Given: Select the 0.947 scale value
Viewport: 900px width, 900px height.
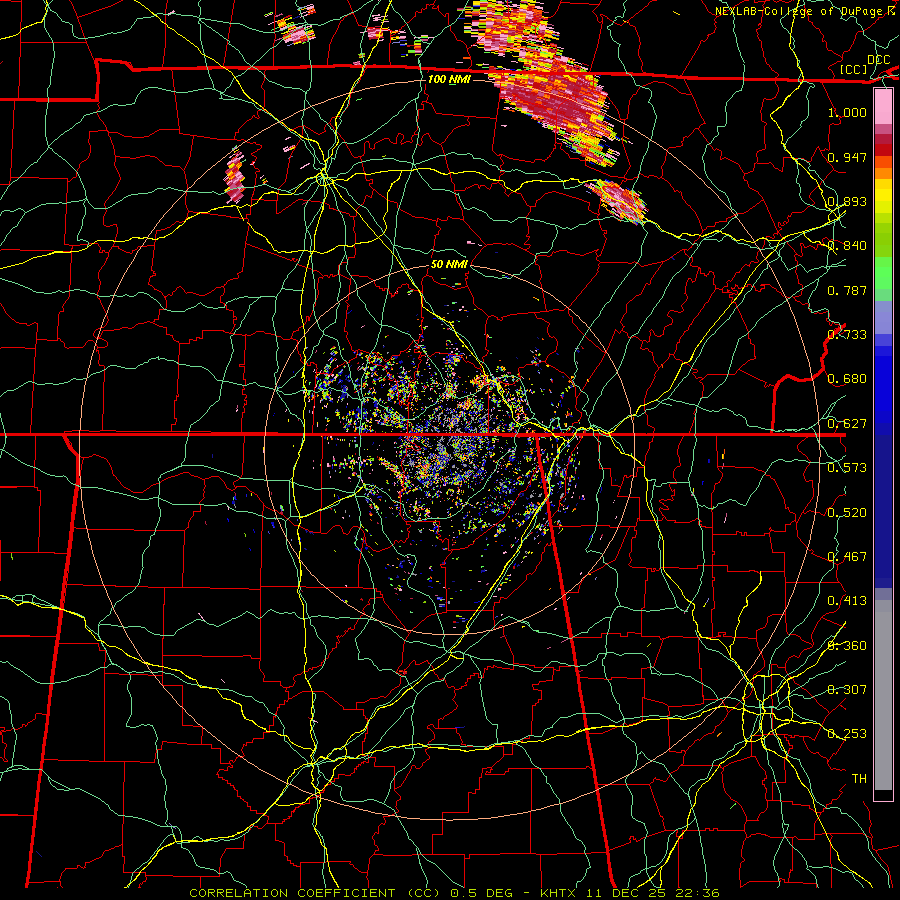Looking at the screenshot, I should pos(847,157).
